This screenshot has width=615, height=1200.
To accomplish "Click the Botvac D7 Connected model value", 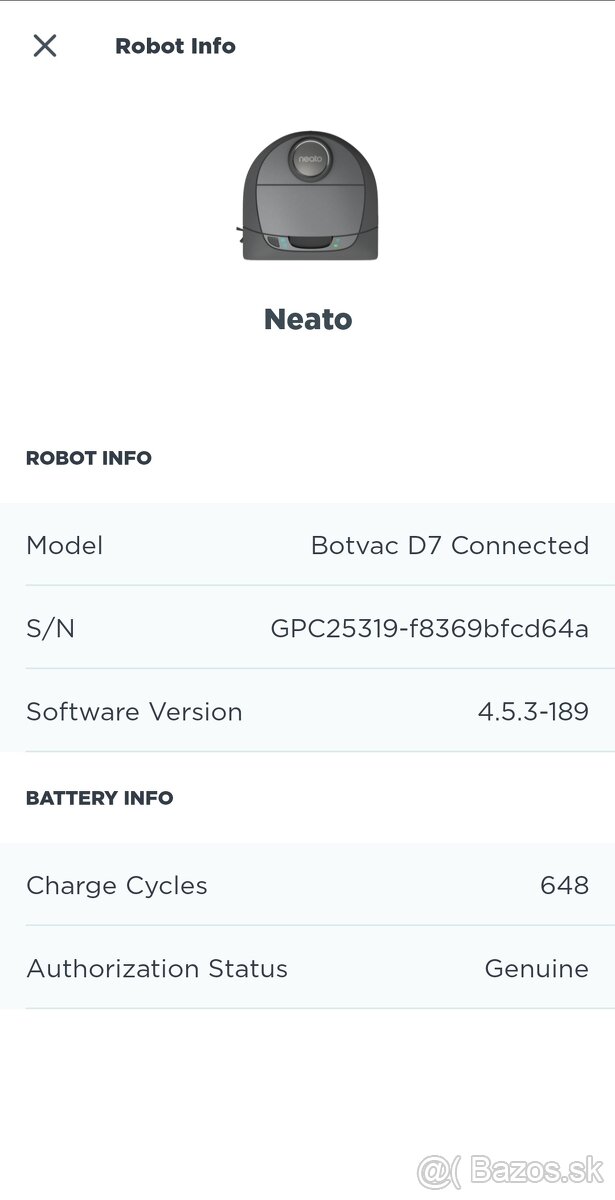I will click(450, 545).
